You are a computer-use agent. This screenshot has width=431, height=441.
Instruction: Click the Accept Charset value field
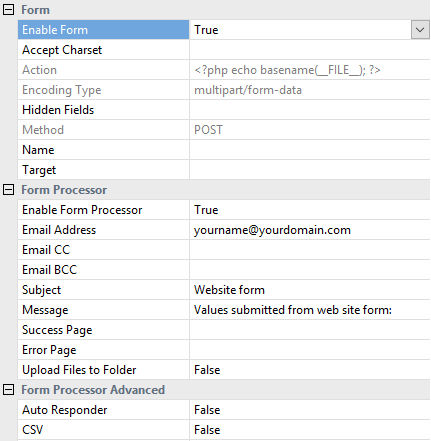pyautogui.click(x=310, y=50)
